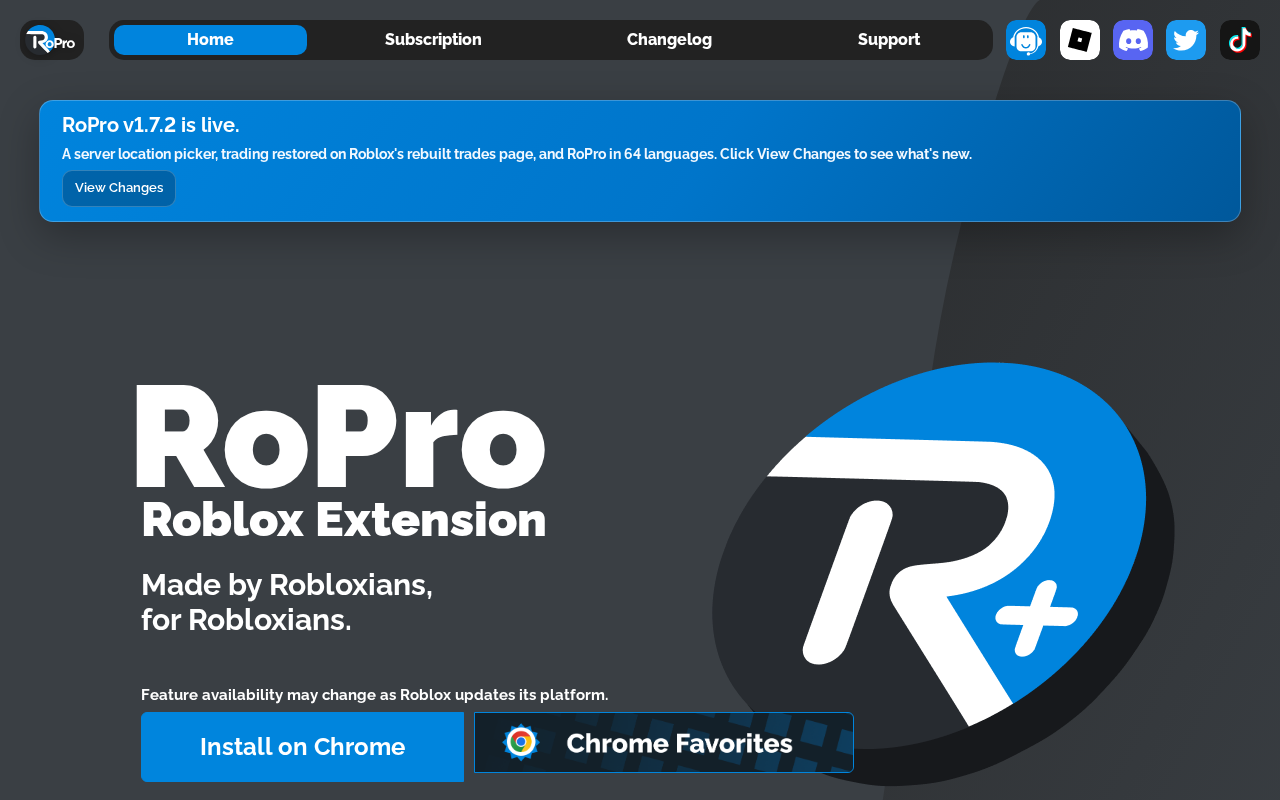Click the server location picker announcement text
Image resolution: width=1280 pixels, height=800 pixels.
point(517,154)
